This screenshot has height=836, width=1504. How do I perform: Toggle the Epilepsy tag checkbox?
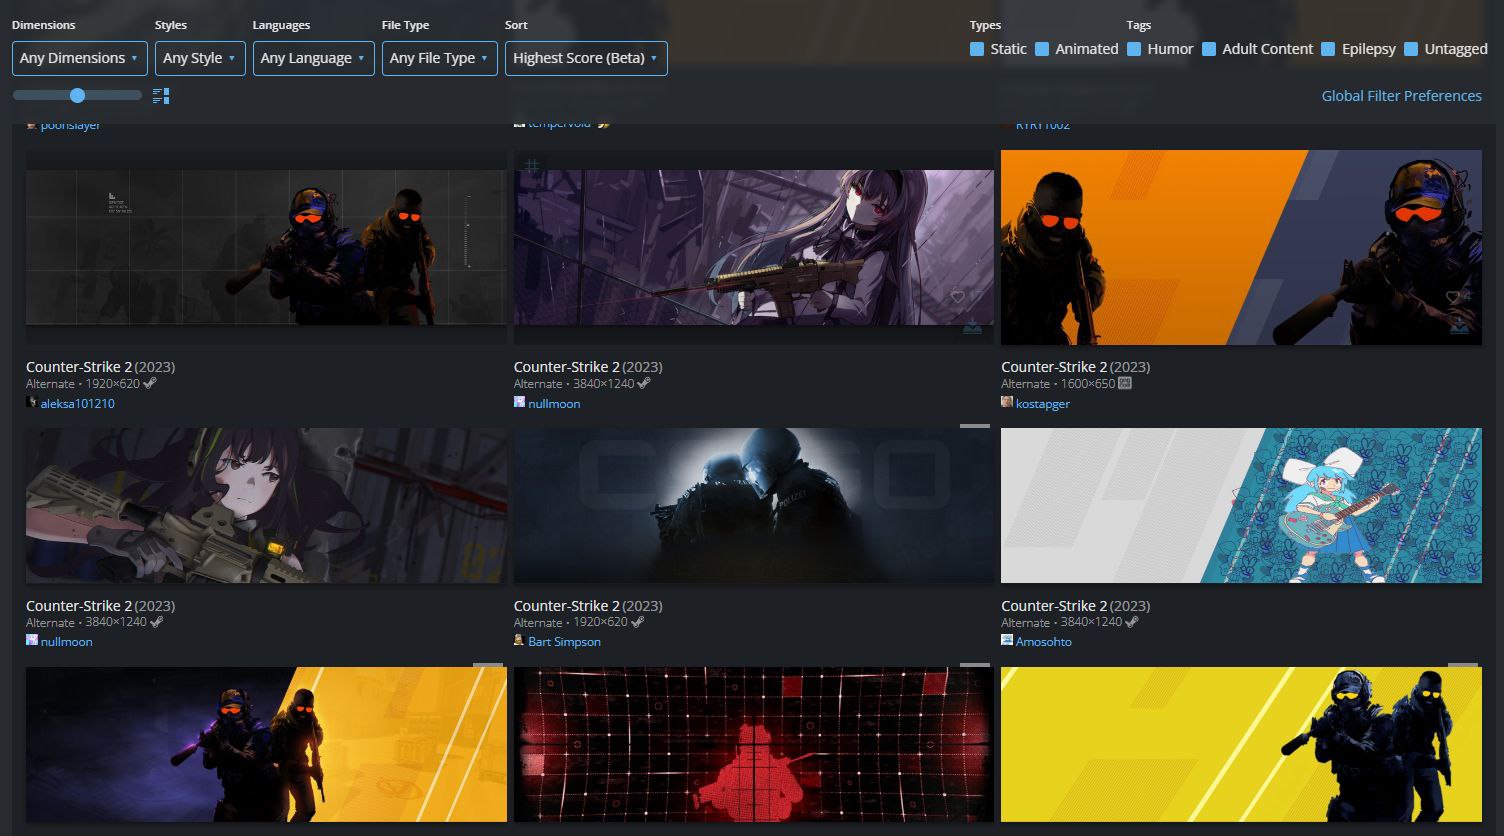pos(1328,49)
